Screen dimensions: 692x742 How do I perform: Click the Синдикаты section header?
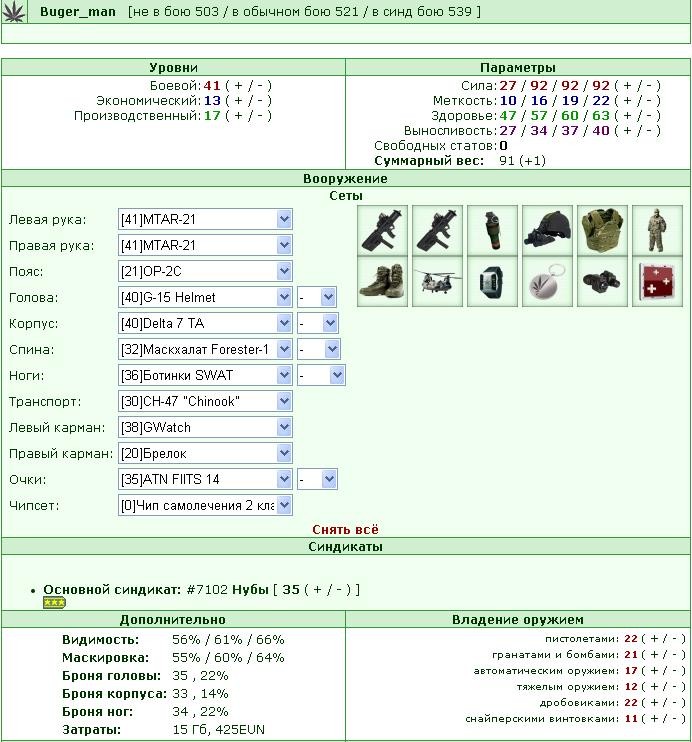click(345, 547)
